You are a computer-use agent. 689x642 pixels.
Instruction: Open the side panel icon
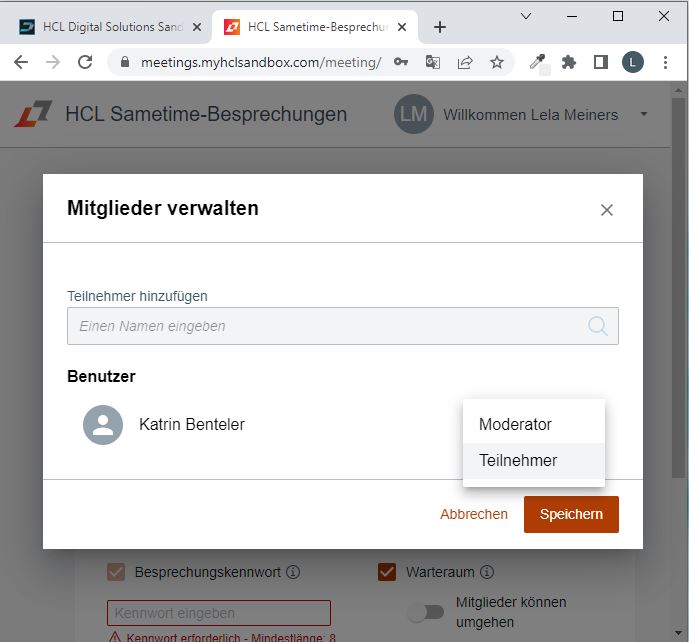pos(601,62)
